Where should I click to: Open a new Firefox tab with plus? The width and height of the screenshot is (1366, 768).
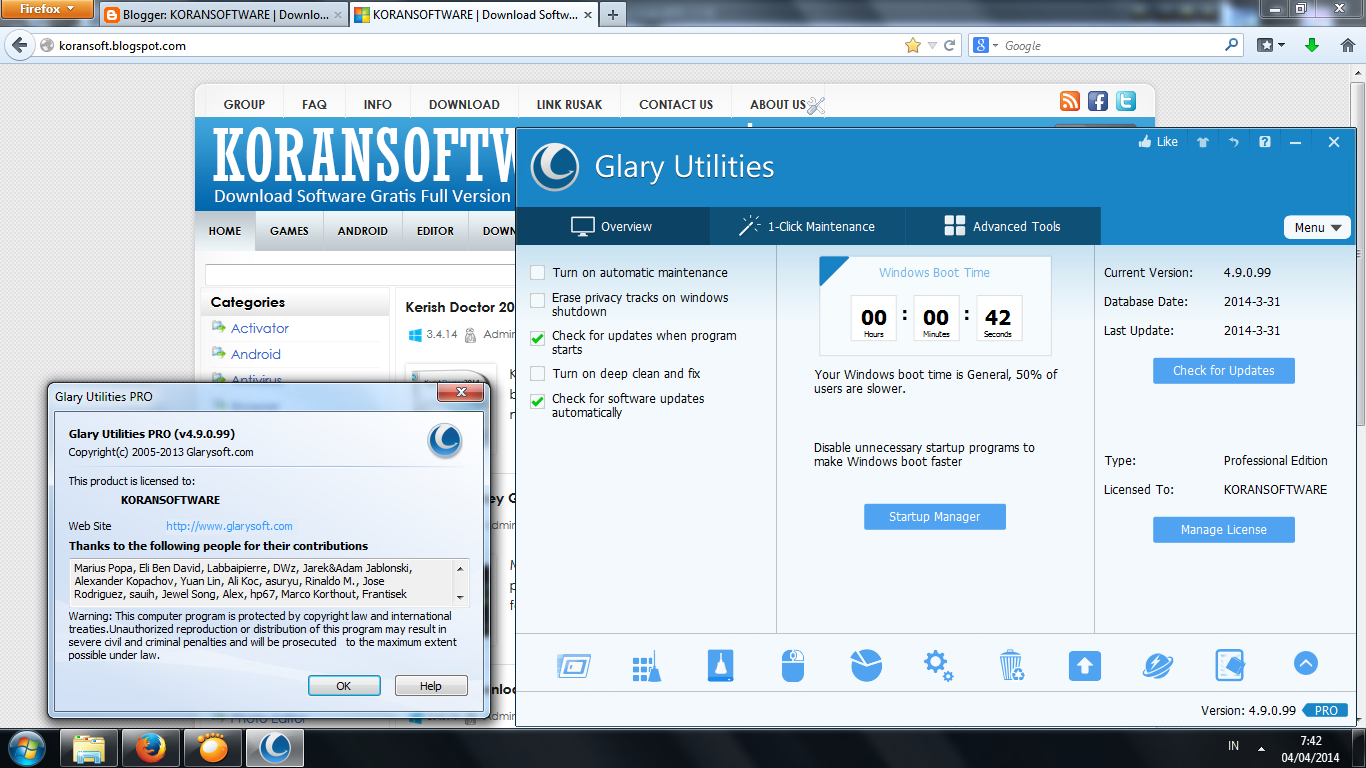pyautogui.click(x=612, y=14)
